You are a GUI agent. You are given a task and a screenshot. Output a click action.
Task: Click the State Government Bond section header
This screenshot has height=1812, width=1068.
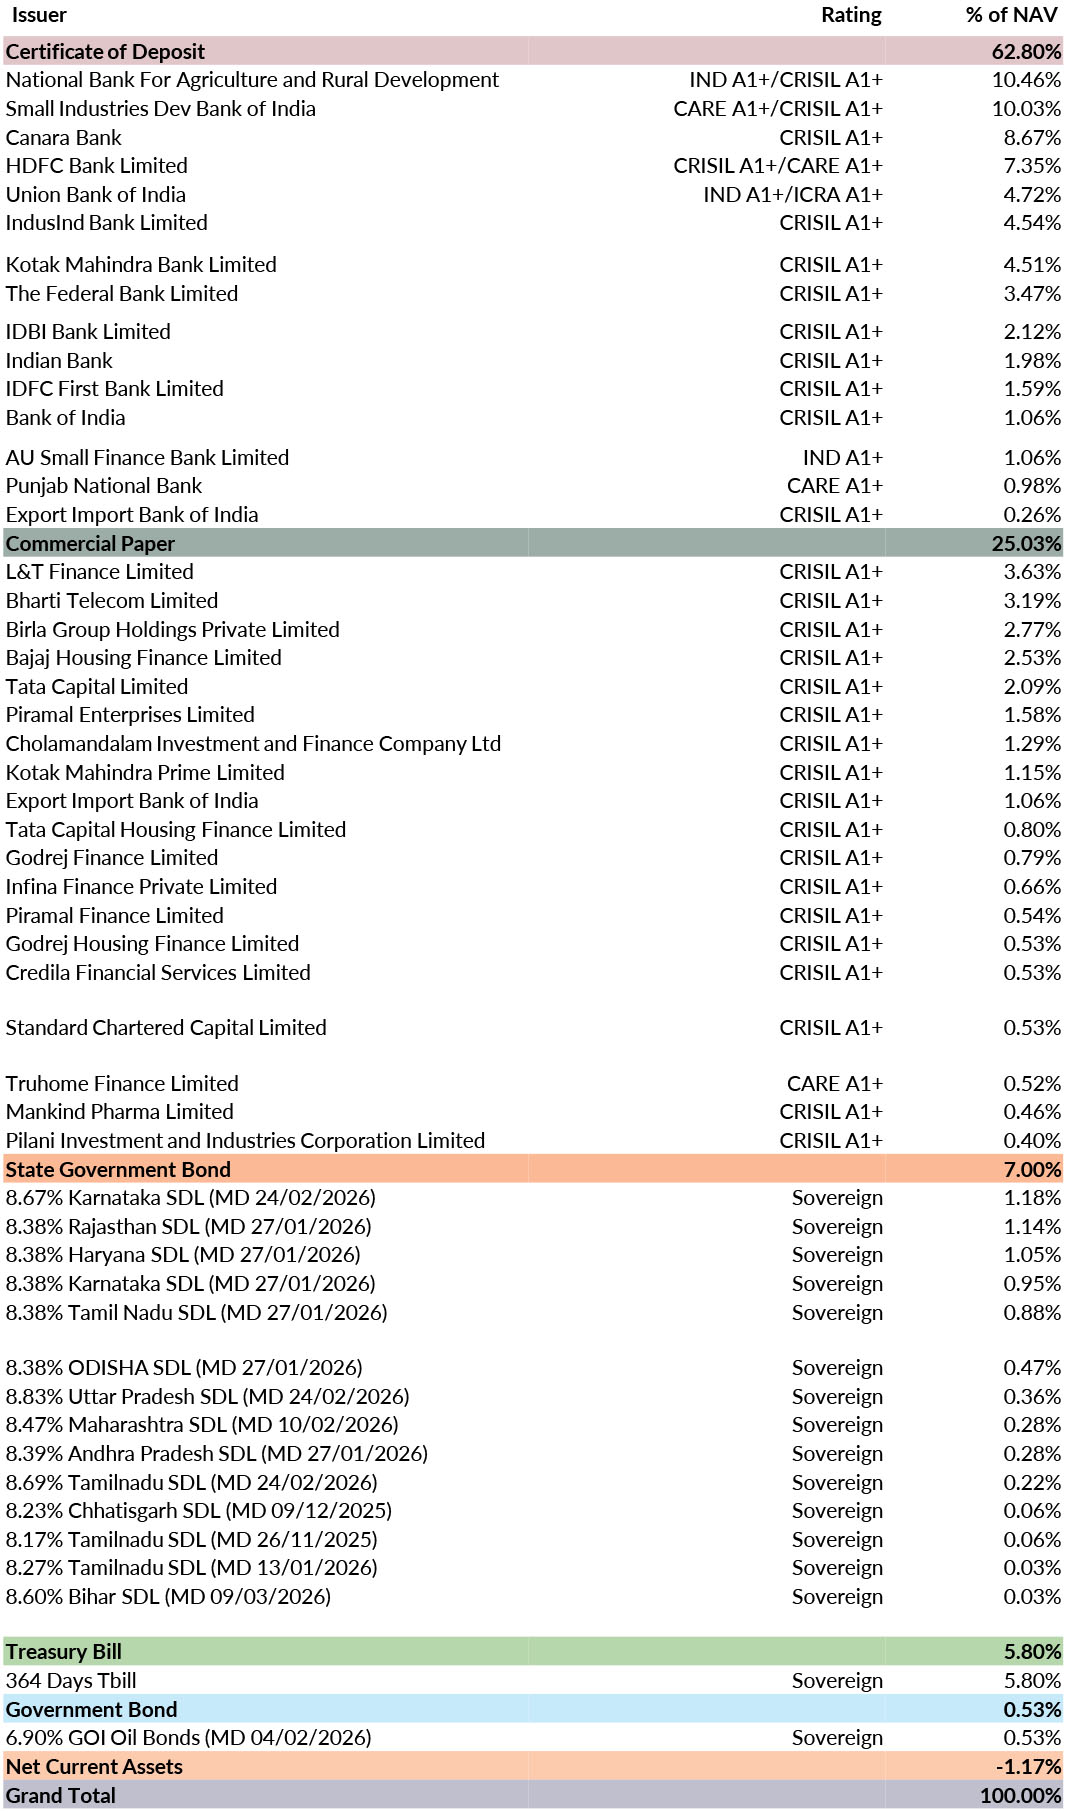tap(118, 1170)
